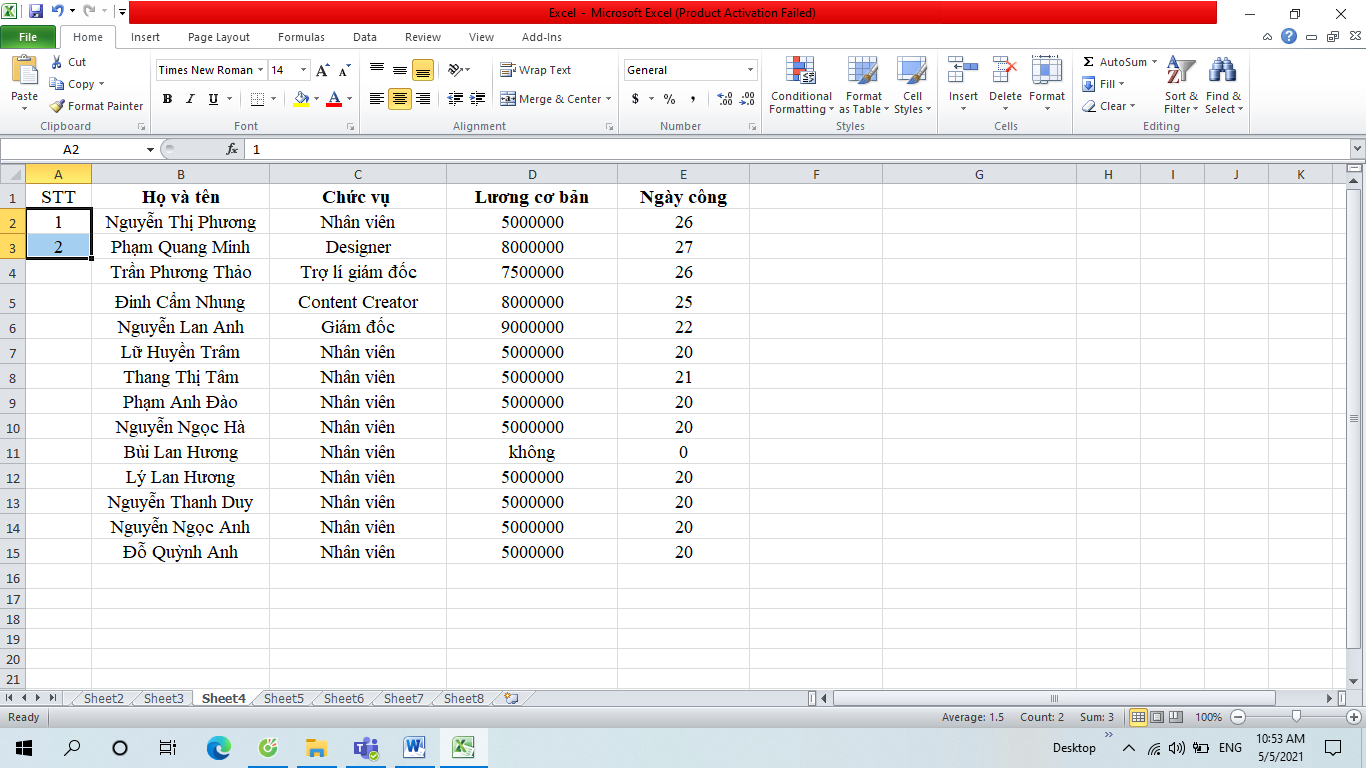This screenshot has height=768, width=1366.
Task: Switch to Page Layout view in status bar
Action: (x=1157, y=717)
